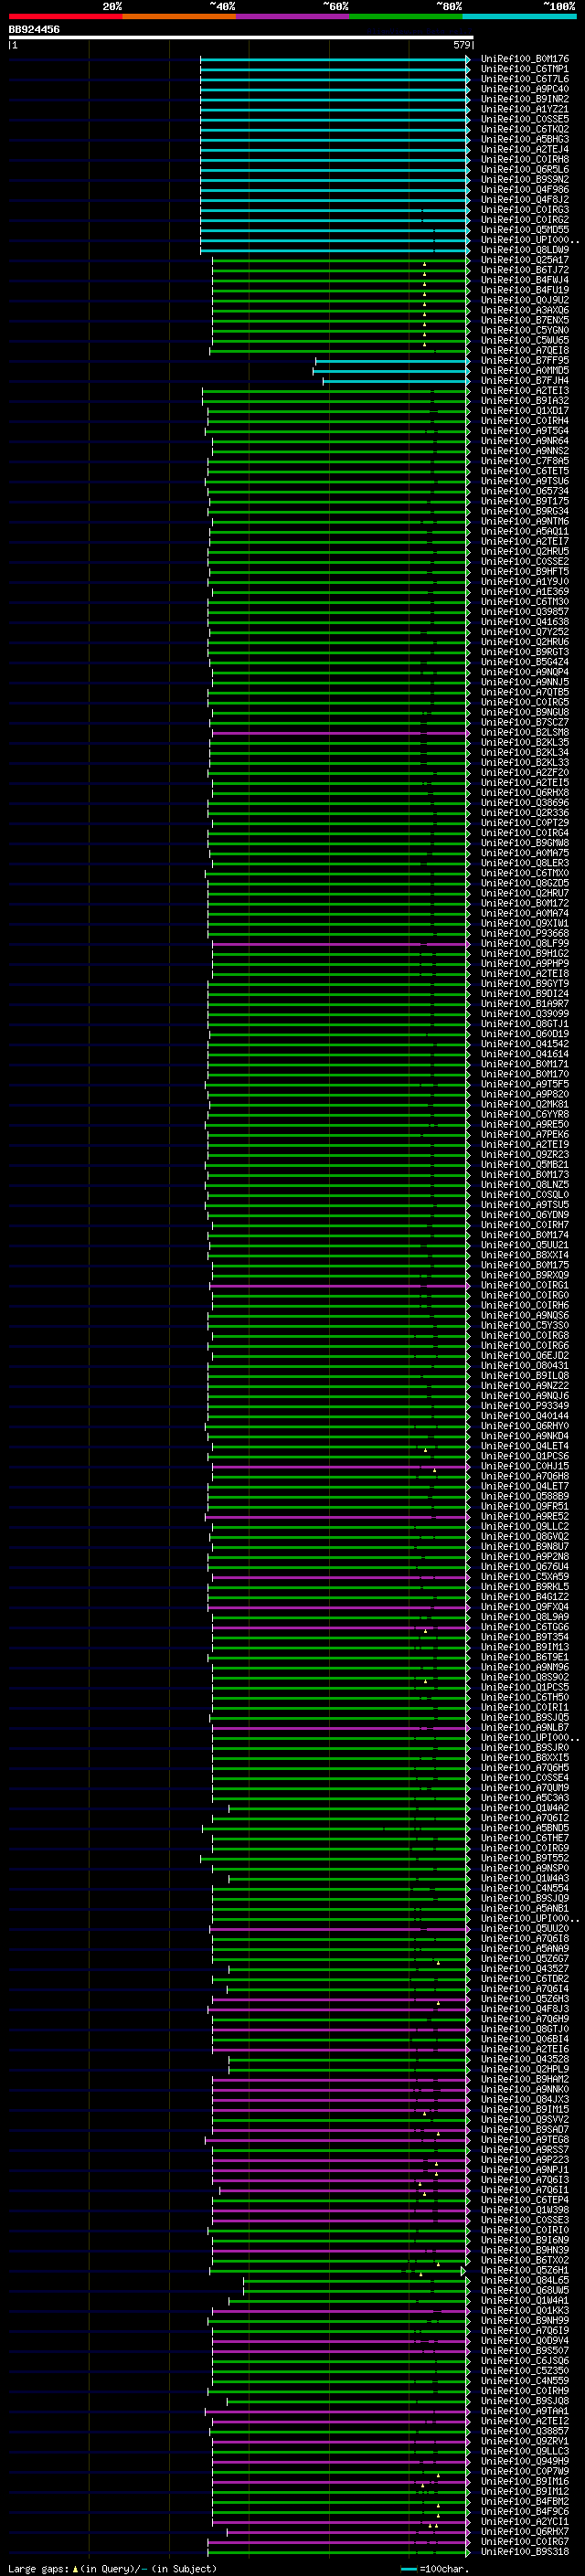Click label UniRef100_Q676U4
Image resolution: width=585 pixels, height=2576 pixels.
(525, 1567)
